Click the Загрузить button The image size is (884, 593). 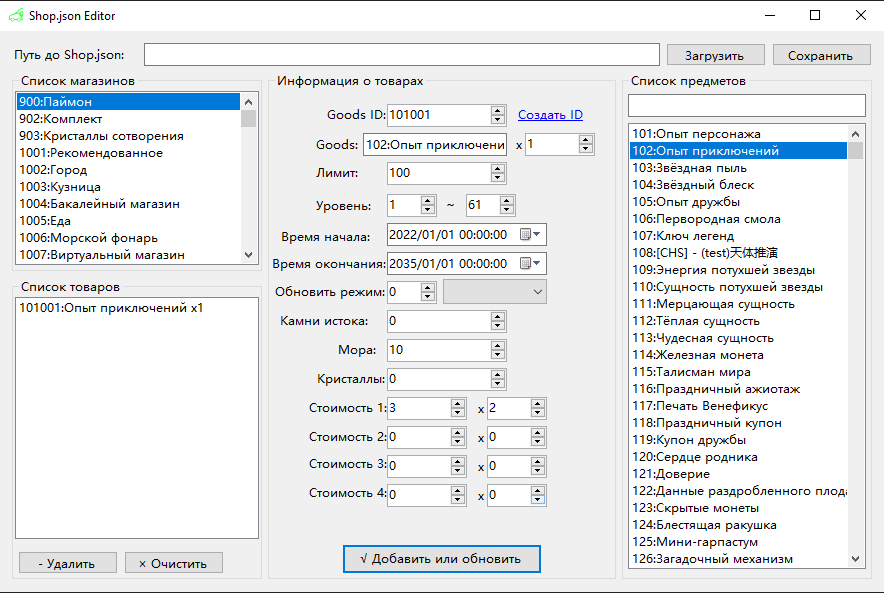click(715, 55)
